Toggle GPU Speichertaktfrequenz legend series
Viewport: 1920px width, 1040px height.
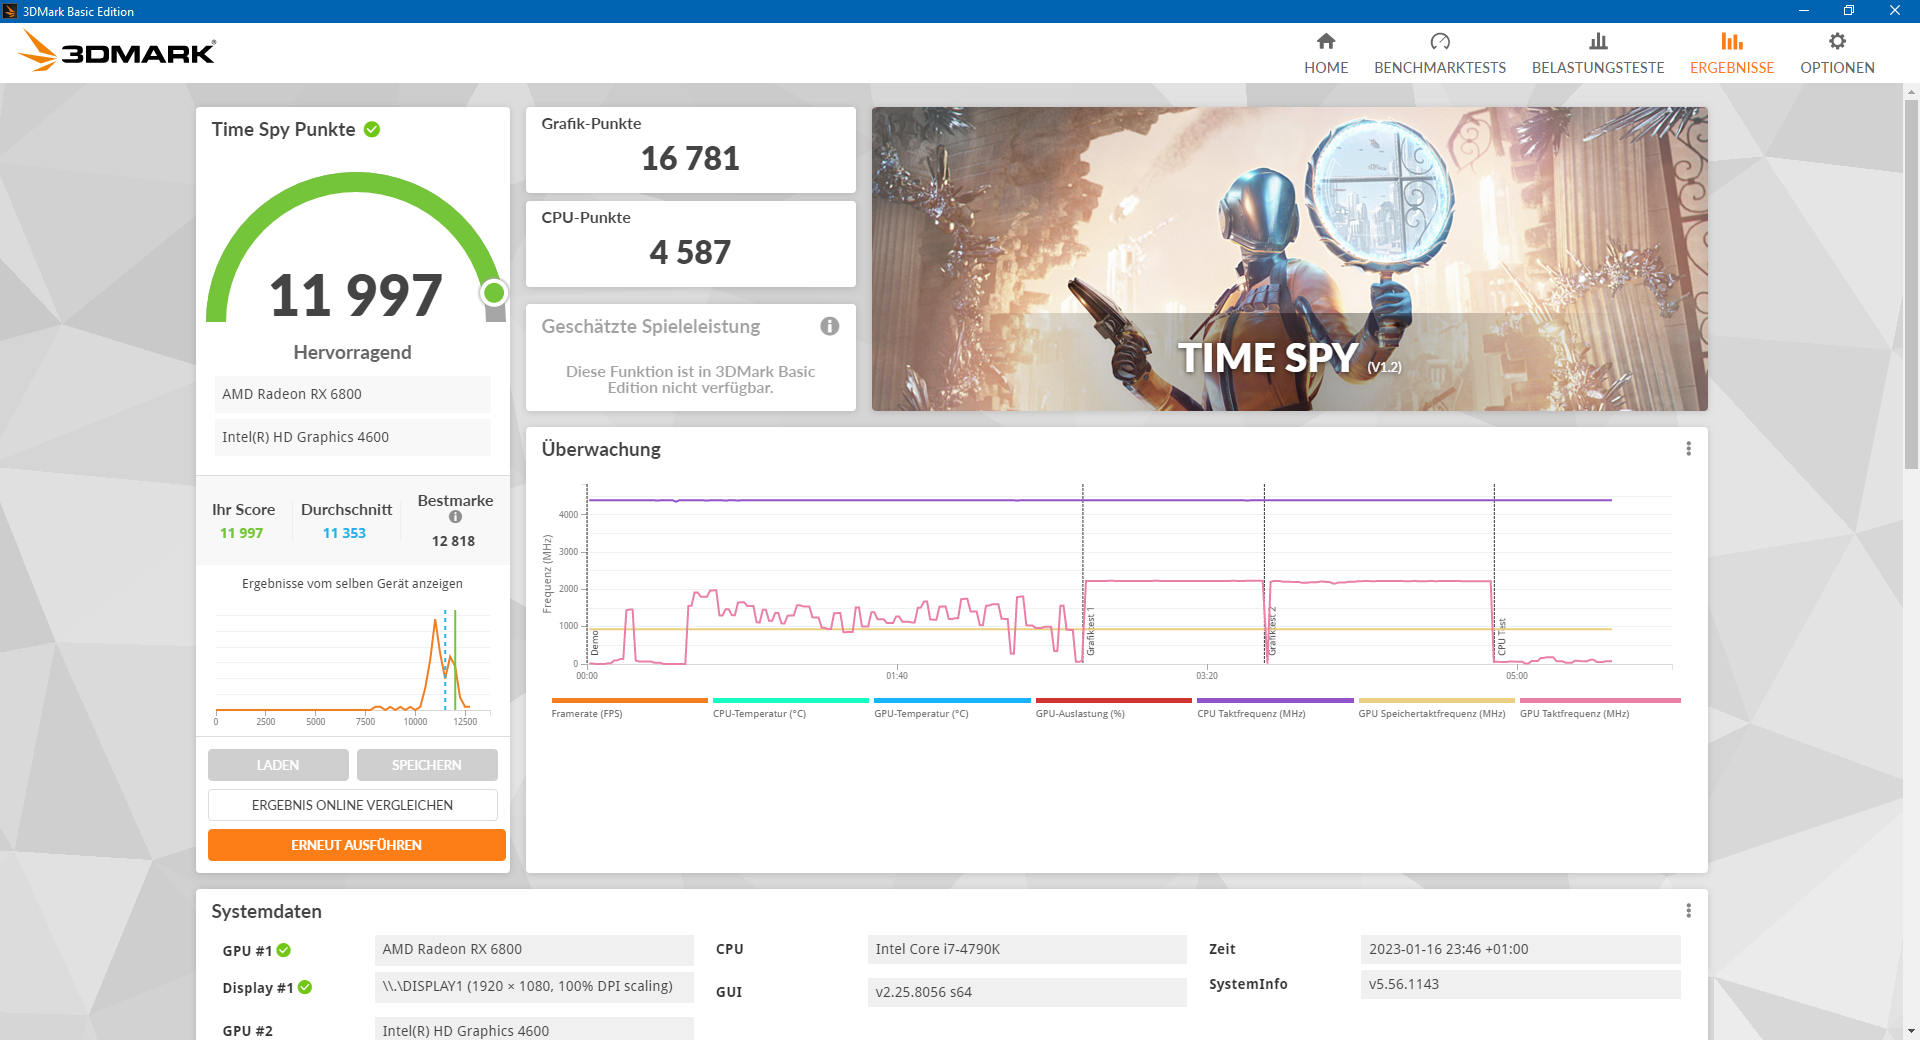1436,707
